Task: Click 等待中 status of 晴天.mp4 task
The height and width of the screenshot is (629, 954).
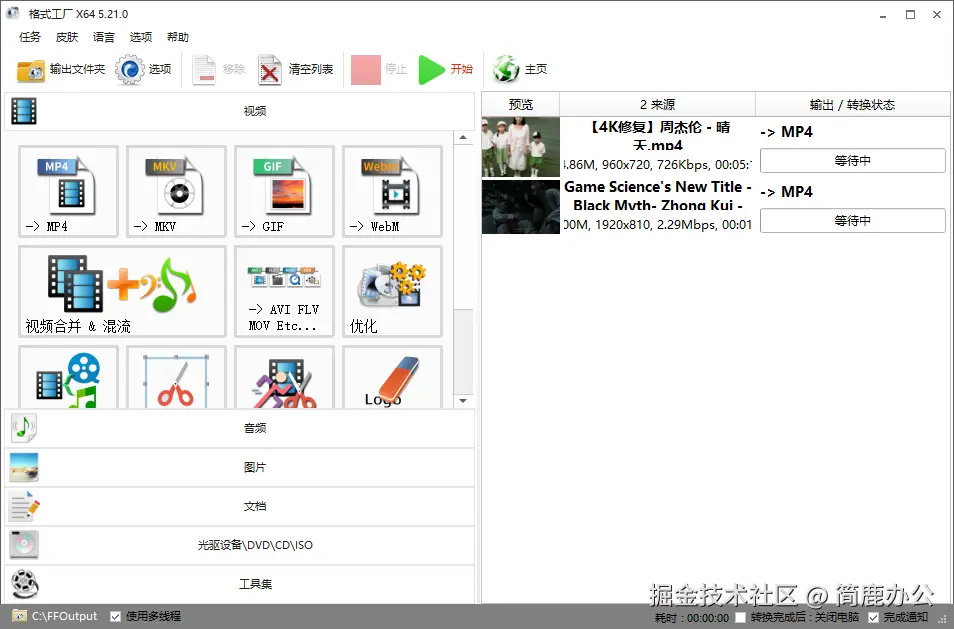Action: [852, 161]
